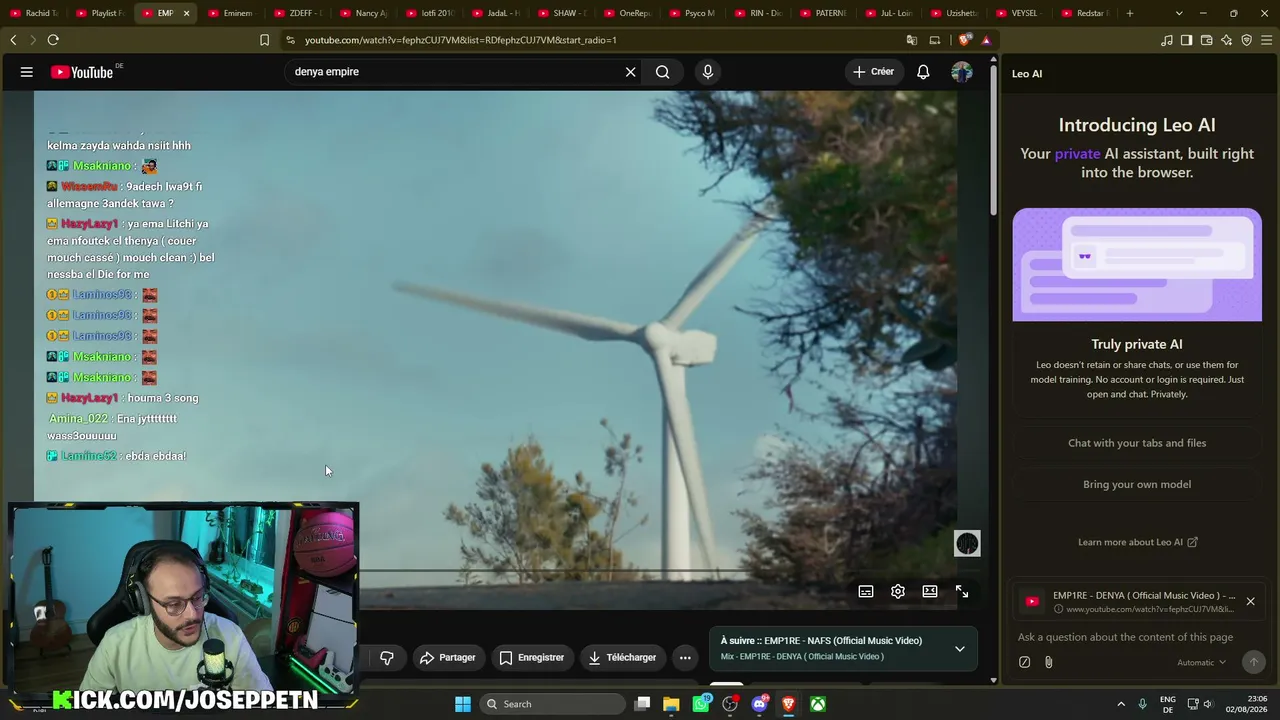This screenshot has height=720, width=1280.
Task: Select Chat with your tabs and files
Action: click(1137, 443)
